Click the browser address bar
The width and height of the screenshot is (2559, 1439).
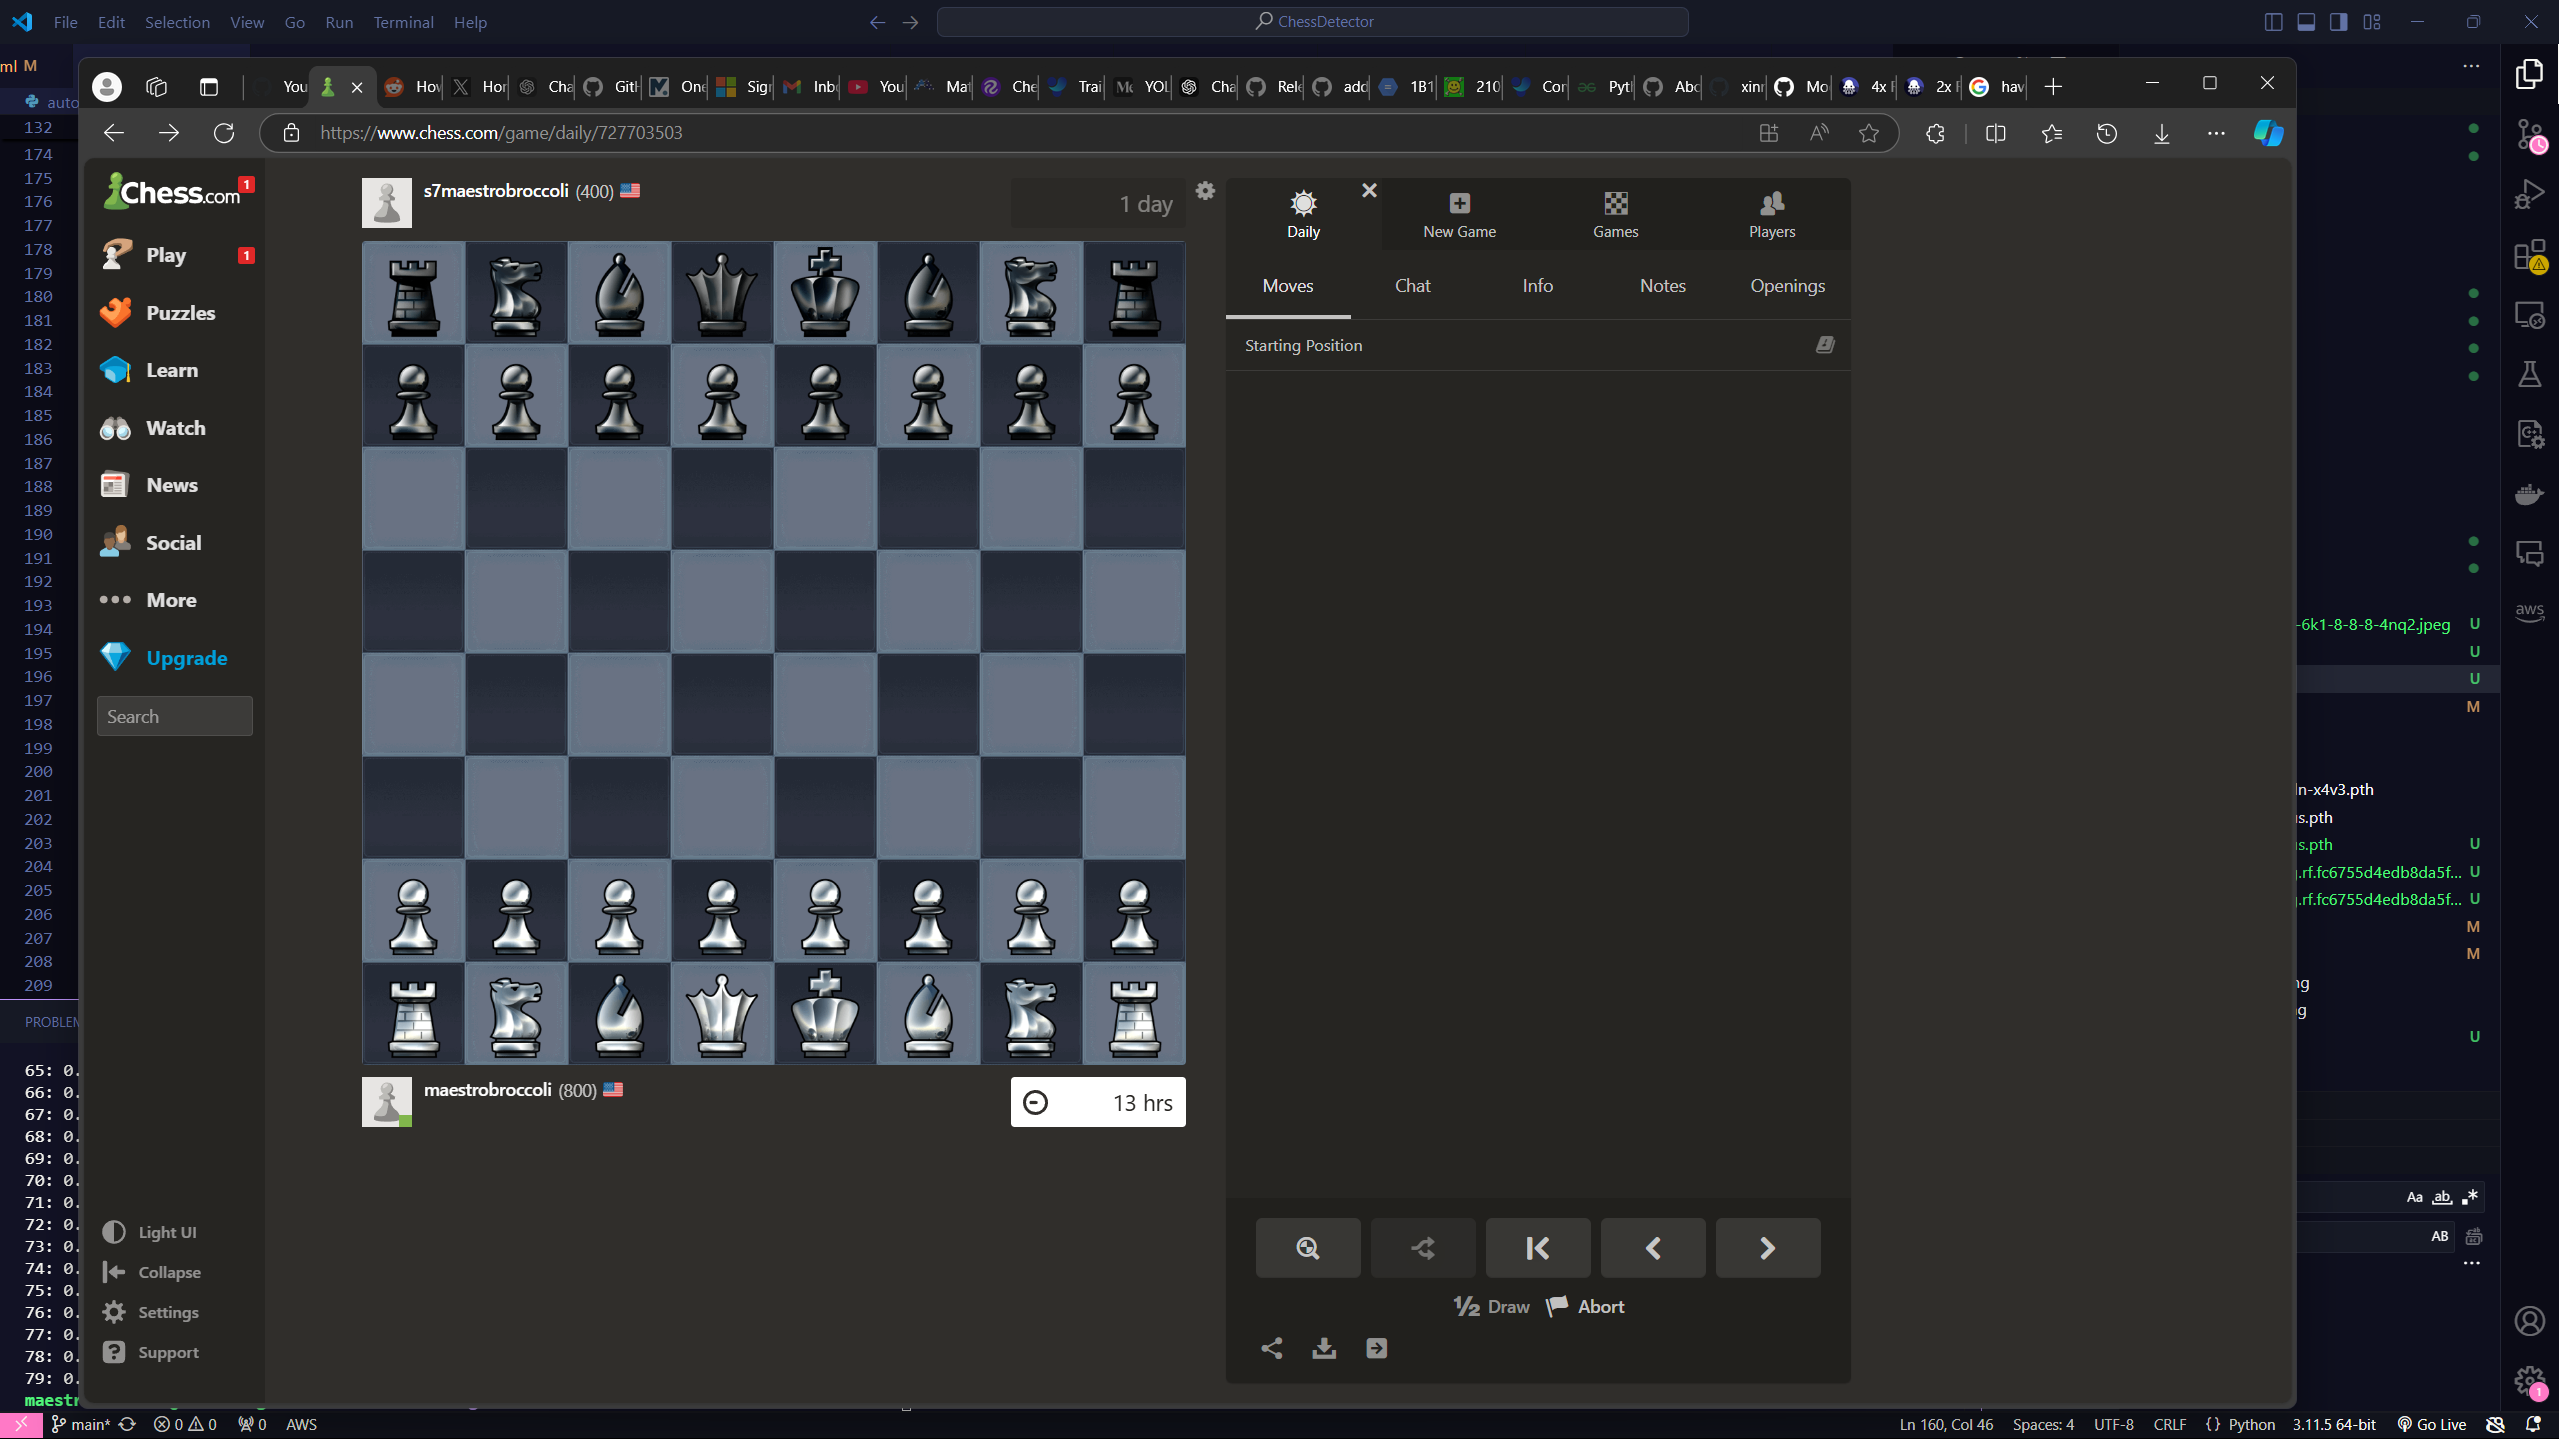pyautogui.click(x=700, y=132)
